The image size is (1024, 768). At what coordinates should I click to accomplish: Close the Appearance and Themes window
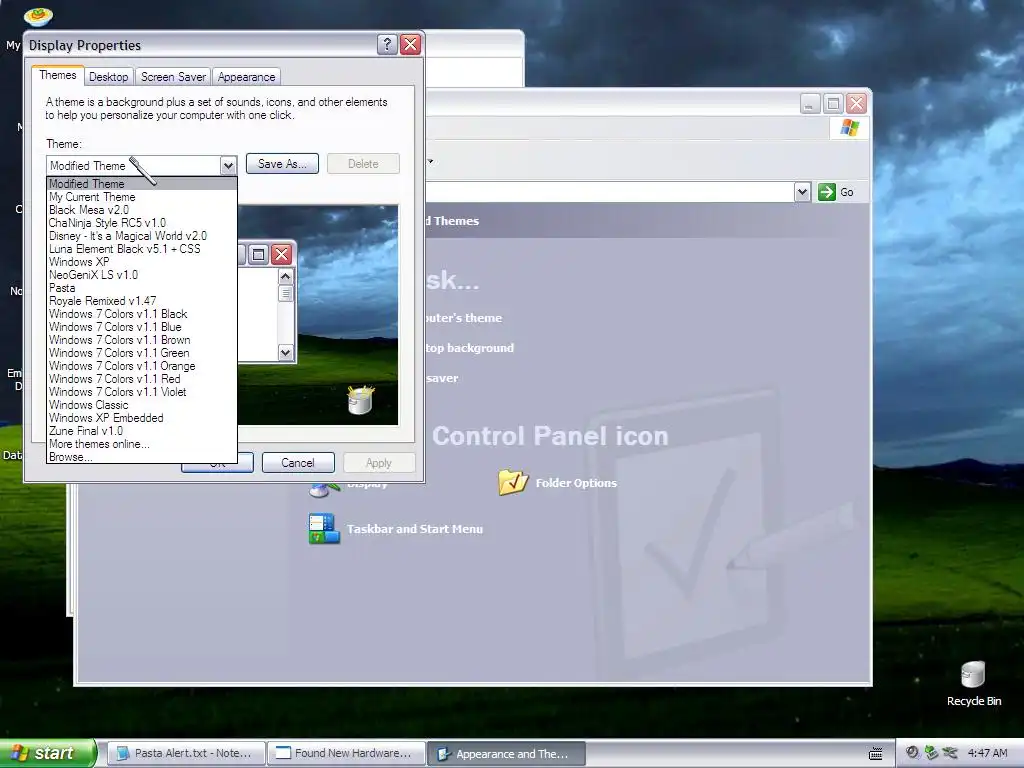coord(856,104)
